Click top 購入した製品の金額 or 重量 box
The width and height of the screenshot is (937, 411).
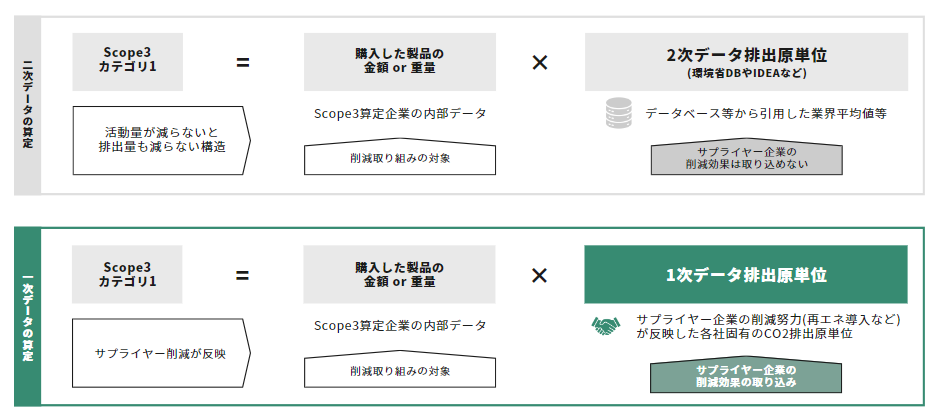[x=400, y=62]
